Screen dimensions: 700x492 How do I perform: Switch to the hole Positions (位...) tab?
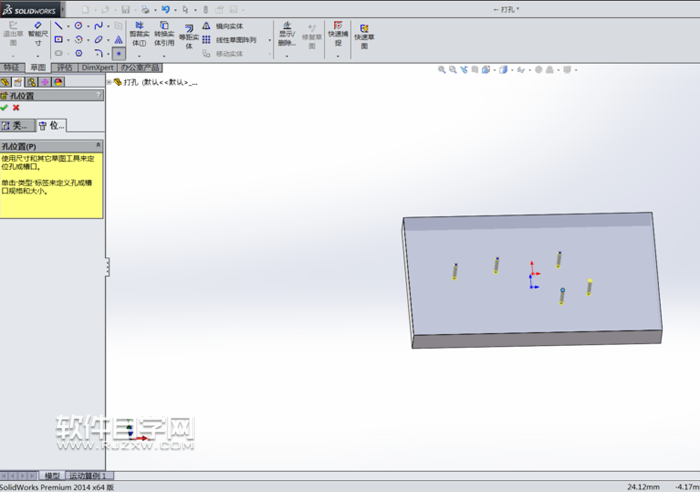pos(51,125)
